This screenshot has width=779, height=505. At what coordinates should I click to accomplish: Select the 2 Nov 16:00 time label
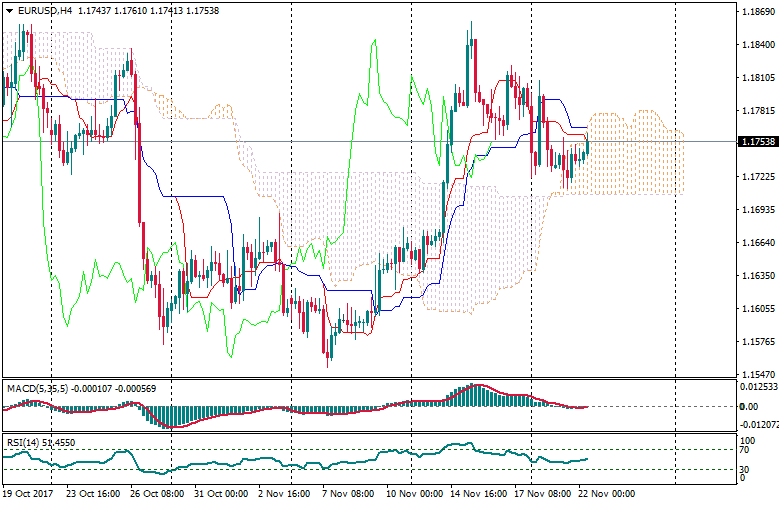[x=285, y=493]
